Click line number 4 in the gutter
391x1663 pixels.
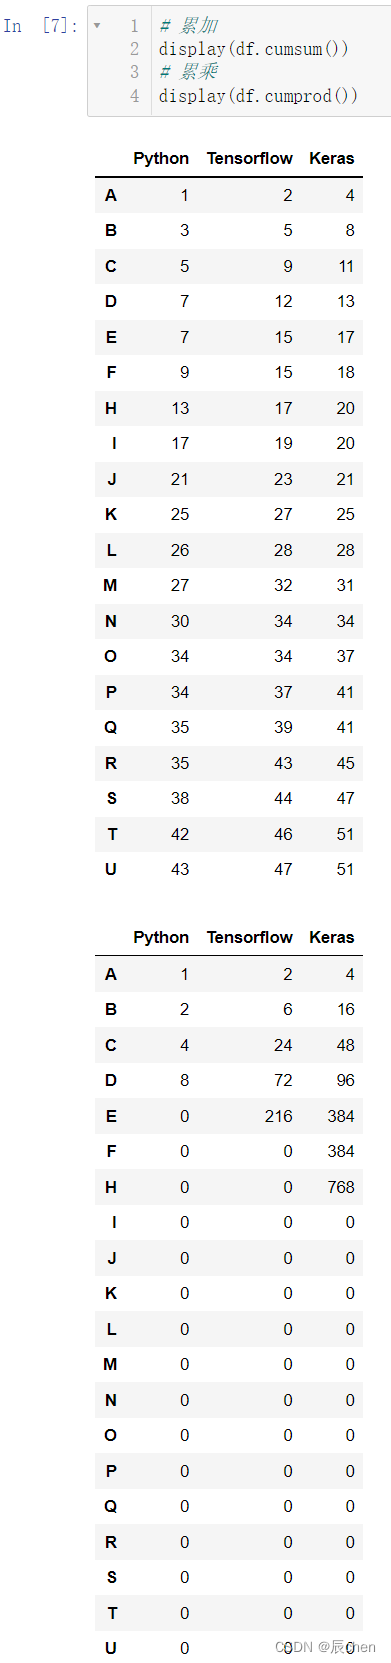135,95
